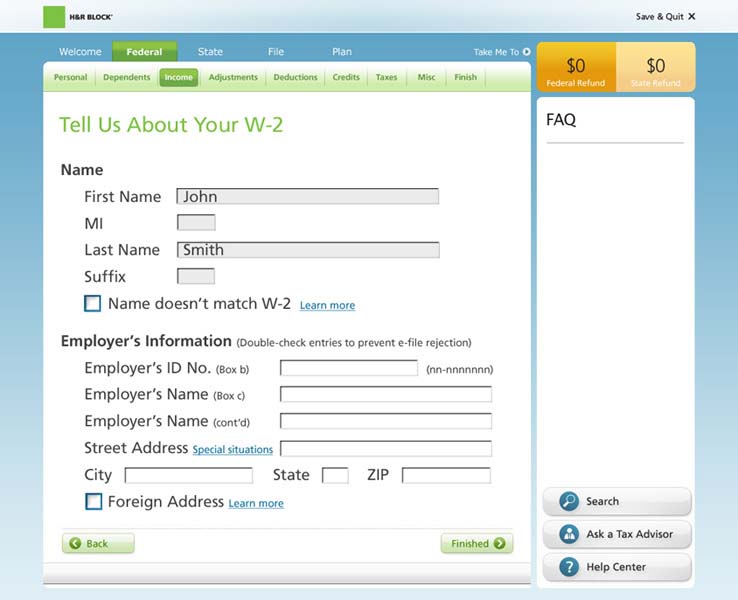Viewport: 738px width, 600px height.
Task: Go to the Plan tab
Action: (x=342, y=52)
